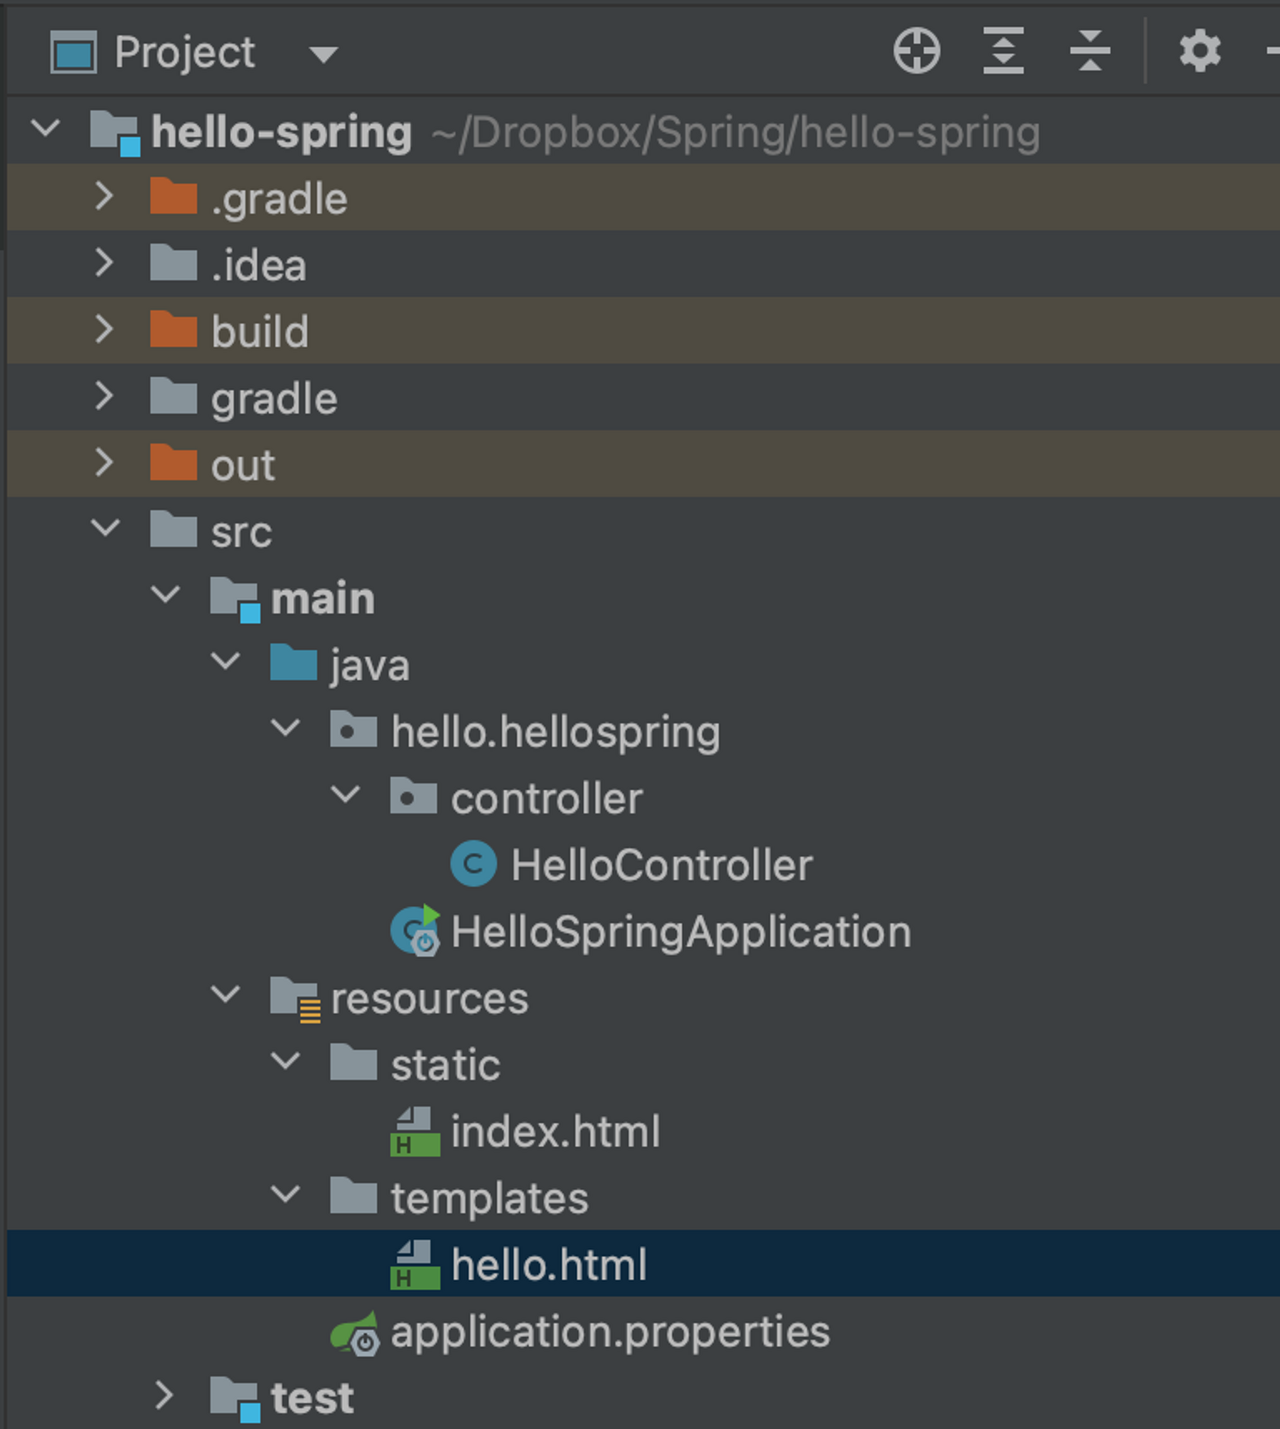Click the resources root folder icon
Viewport: 1280px width, 1429px height.
coord(295,1000)
